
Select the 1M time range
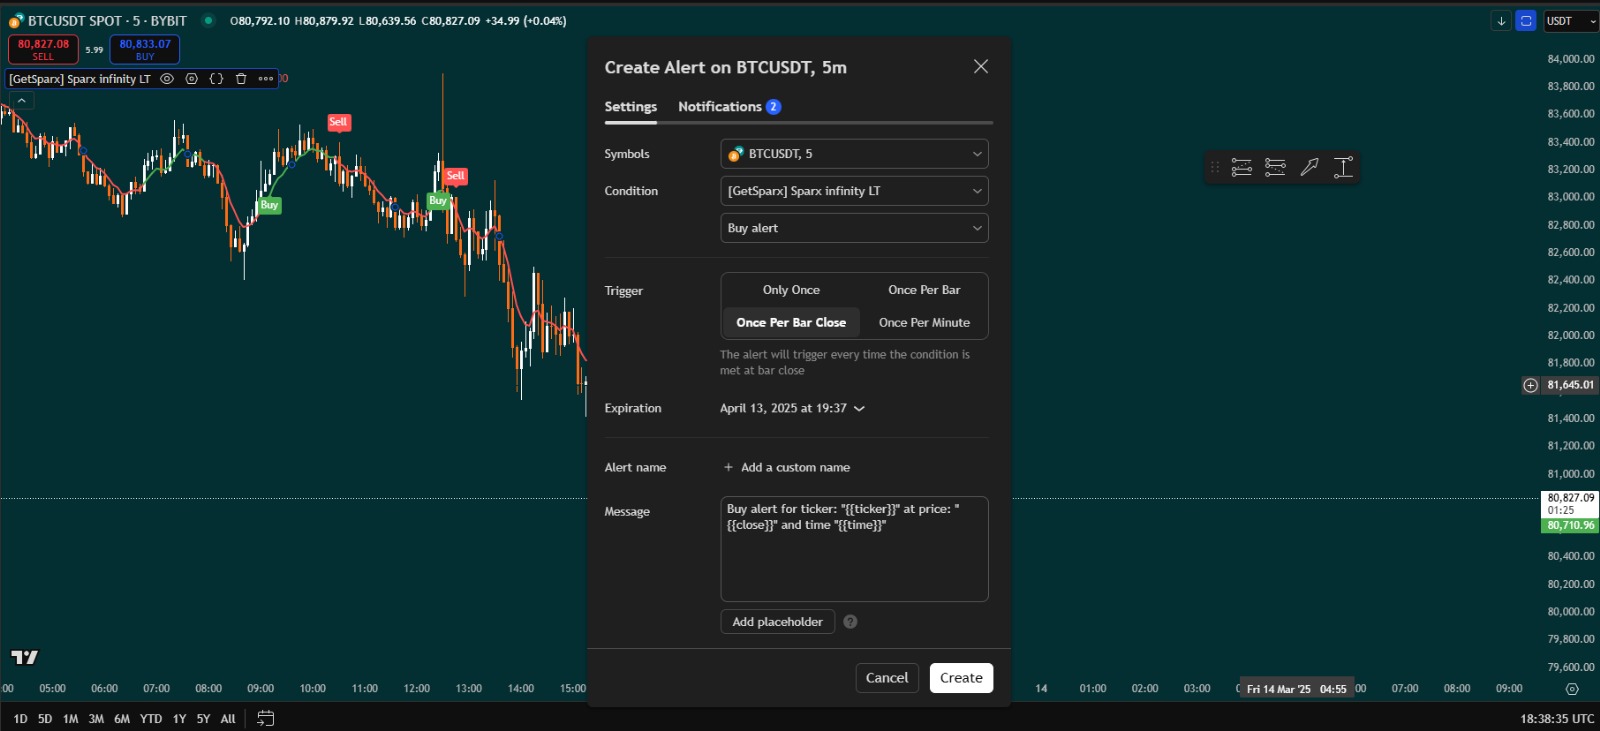(70, 719)
